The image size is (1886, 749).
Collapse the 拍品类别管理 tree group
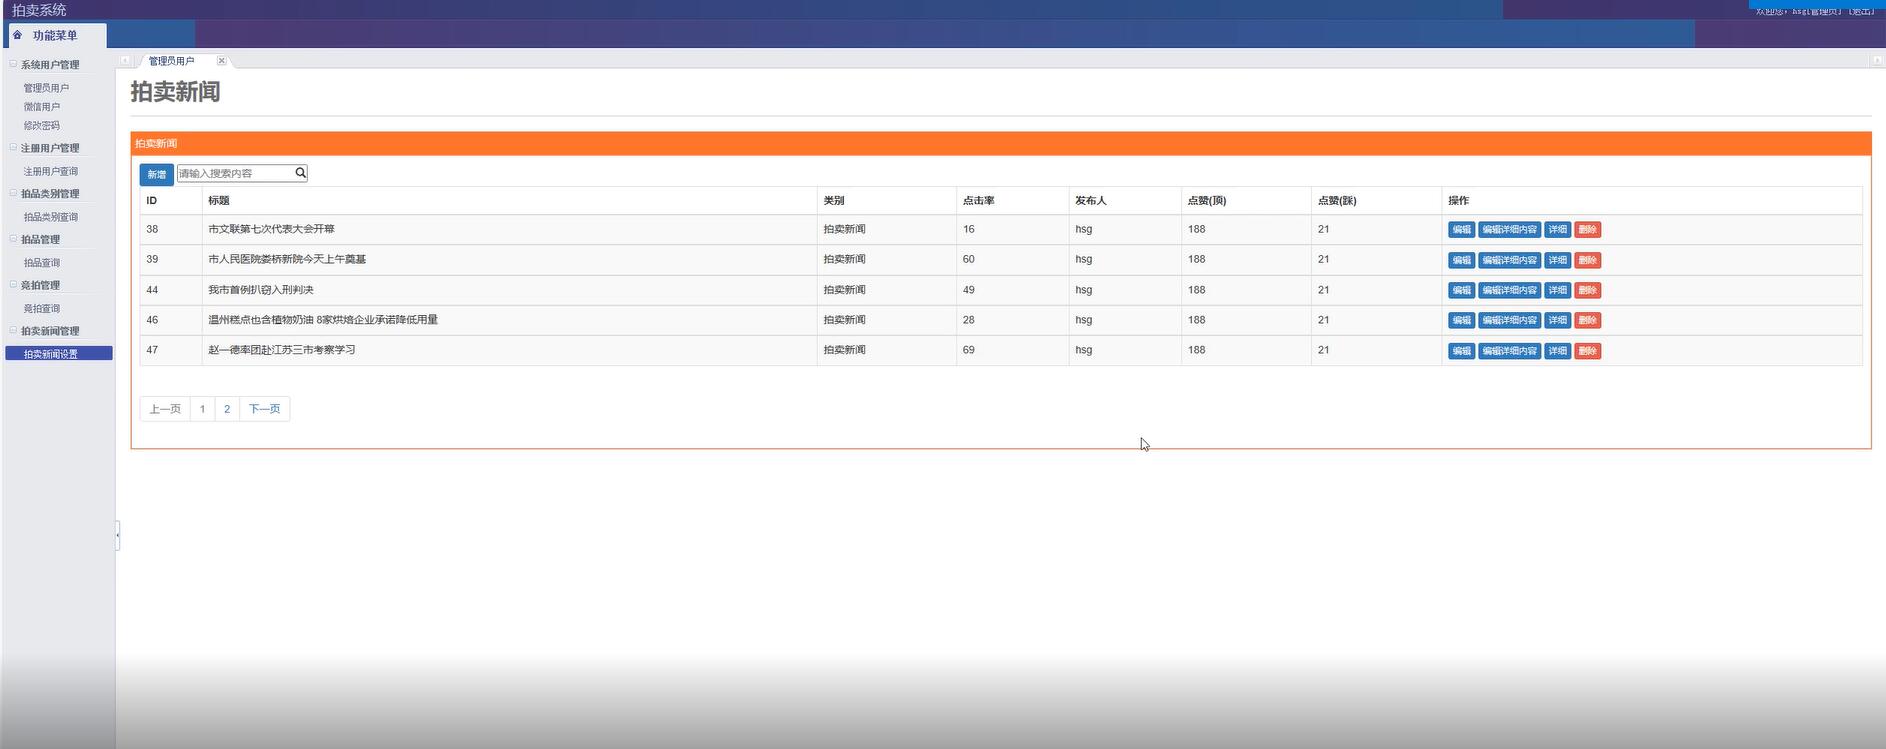coord(13,193)
